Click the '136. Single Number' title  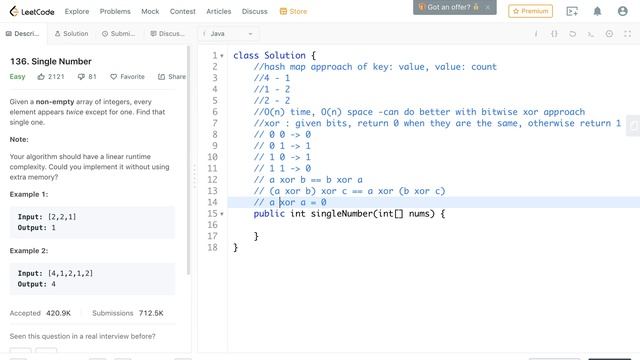(51, 61)
